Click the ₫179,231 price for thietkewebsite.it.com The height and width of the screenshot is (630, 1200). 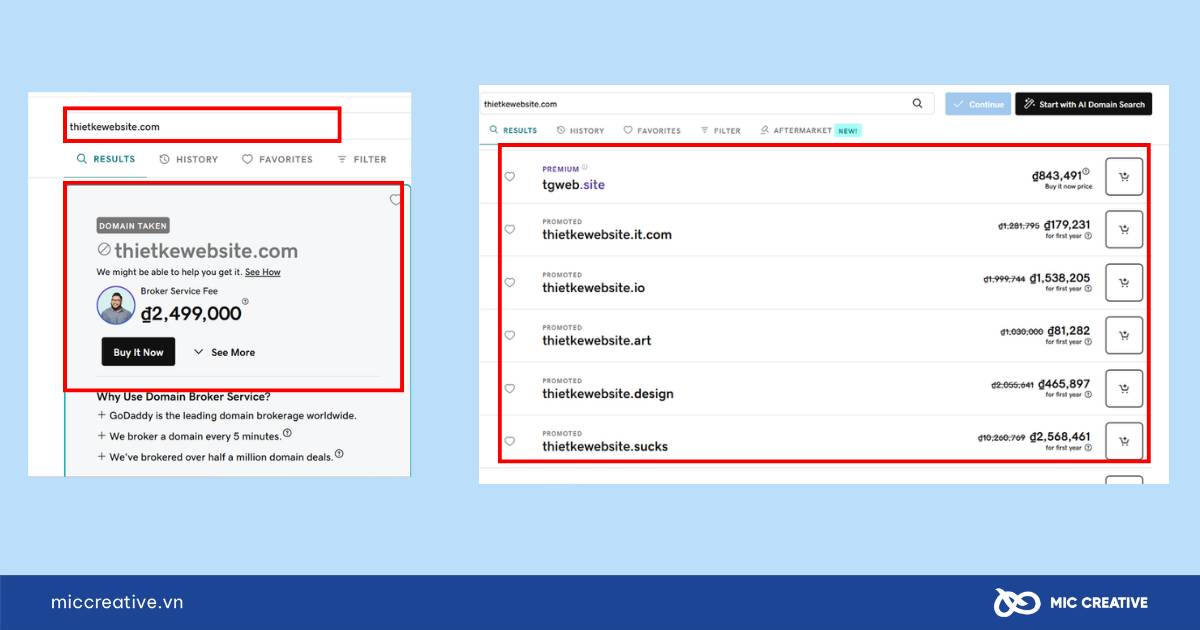click(1067, 225)
